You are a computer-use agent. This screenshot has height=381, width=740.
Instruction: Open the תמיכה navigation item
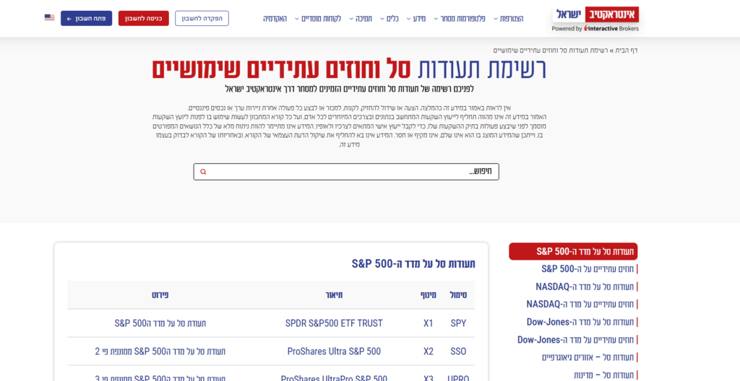click(x=364, y=19)
